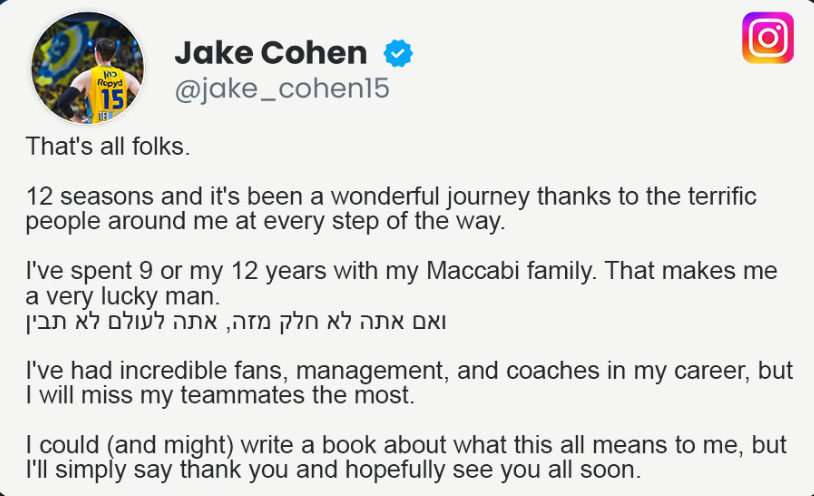Open Jake Cohen's profile picture

pyautogui.click(x=88, y=70)
